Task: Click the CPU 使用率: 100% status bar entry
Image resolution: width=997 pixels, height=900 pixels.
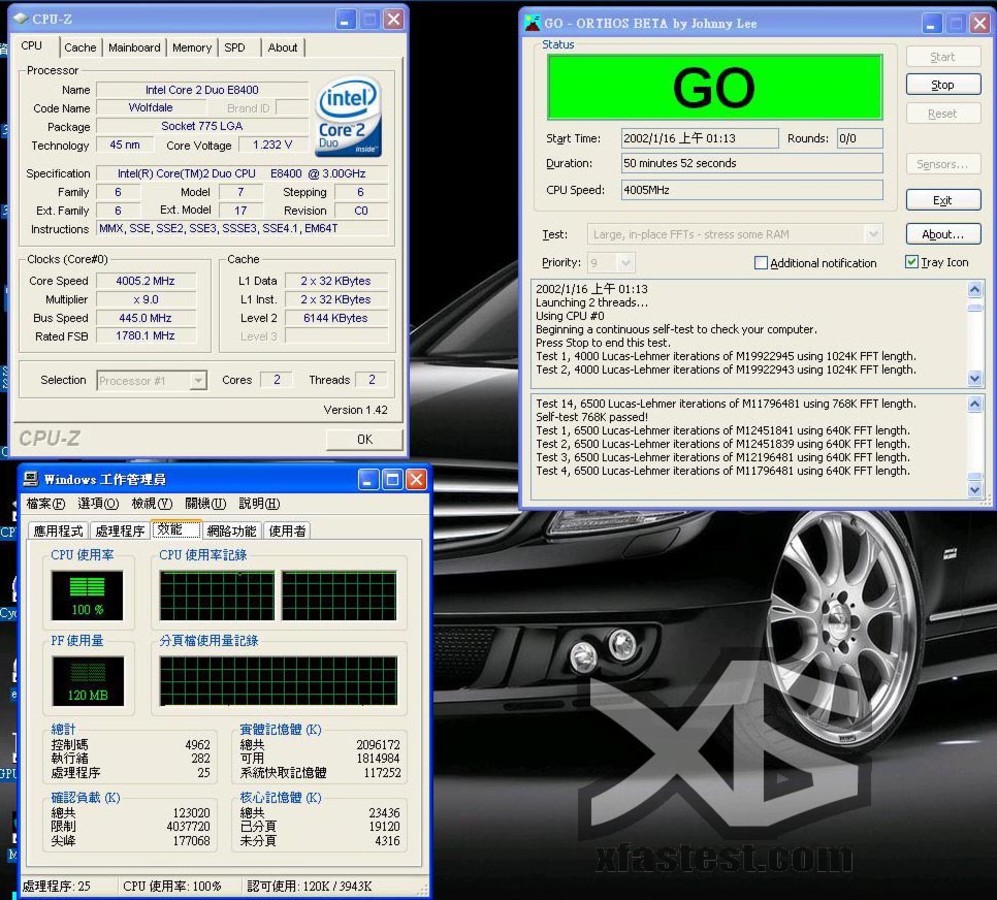Action: 172,886
